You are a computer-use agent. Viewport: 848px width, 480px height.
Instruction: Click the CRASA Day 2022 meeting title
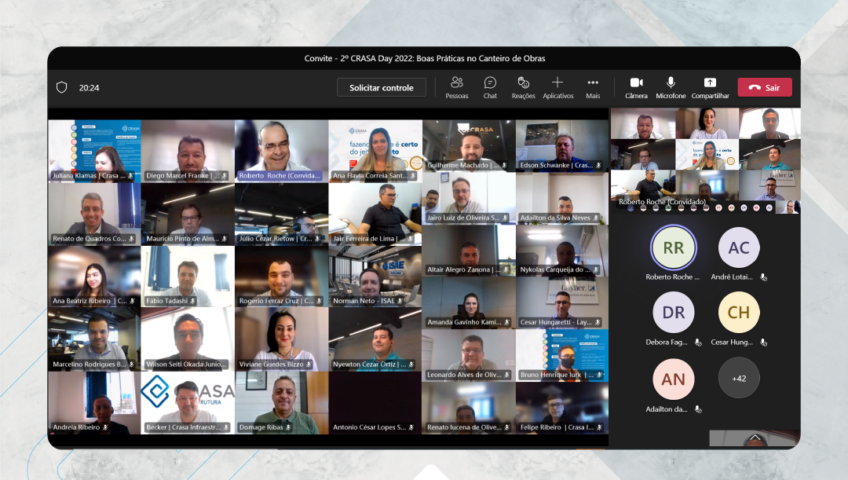click(425, 58)
